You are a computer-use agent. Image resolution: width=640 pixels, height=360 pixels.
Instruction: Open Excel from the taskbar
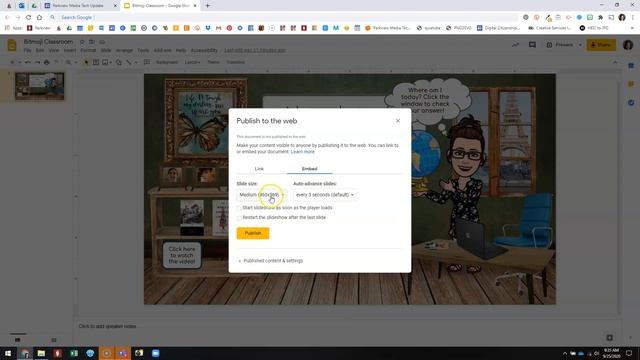click(74, 353)
